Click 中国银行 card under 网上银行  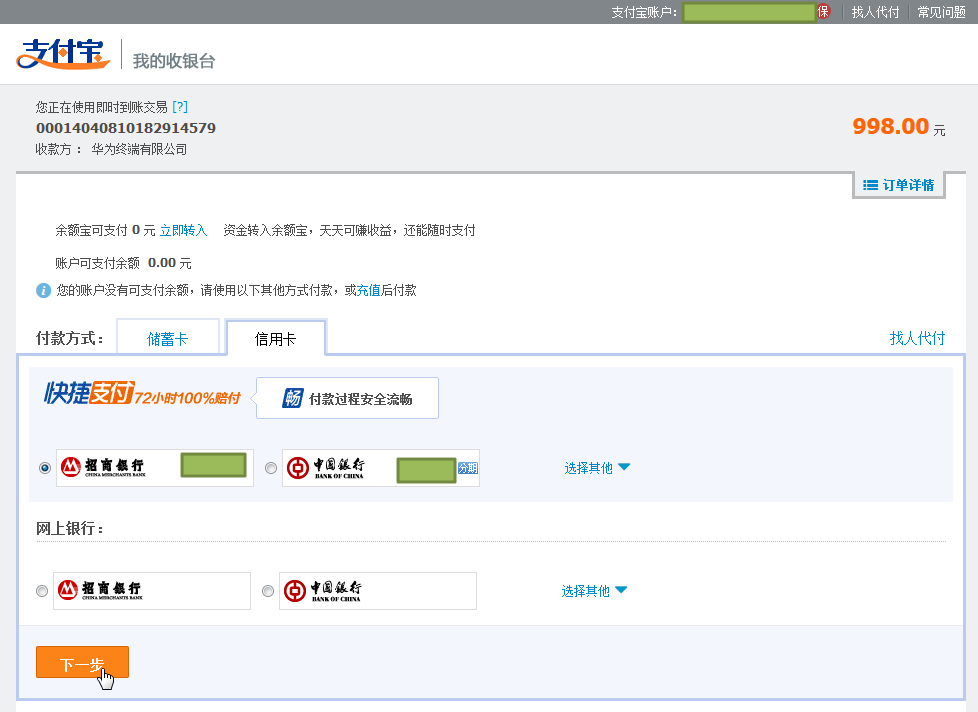click(x=377, y=590)
